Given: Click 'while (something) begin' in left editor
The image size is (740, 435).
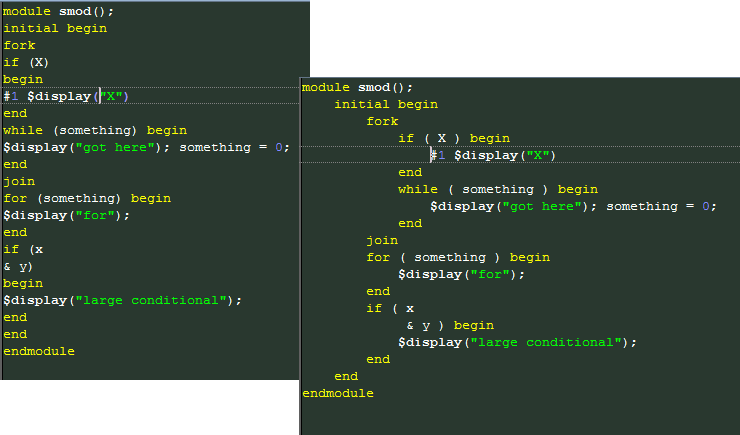Looking at the screenshot, I should coord(95,130).
